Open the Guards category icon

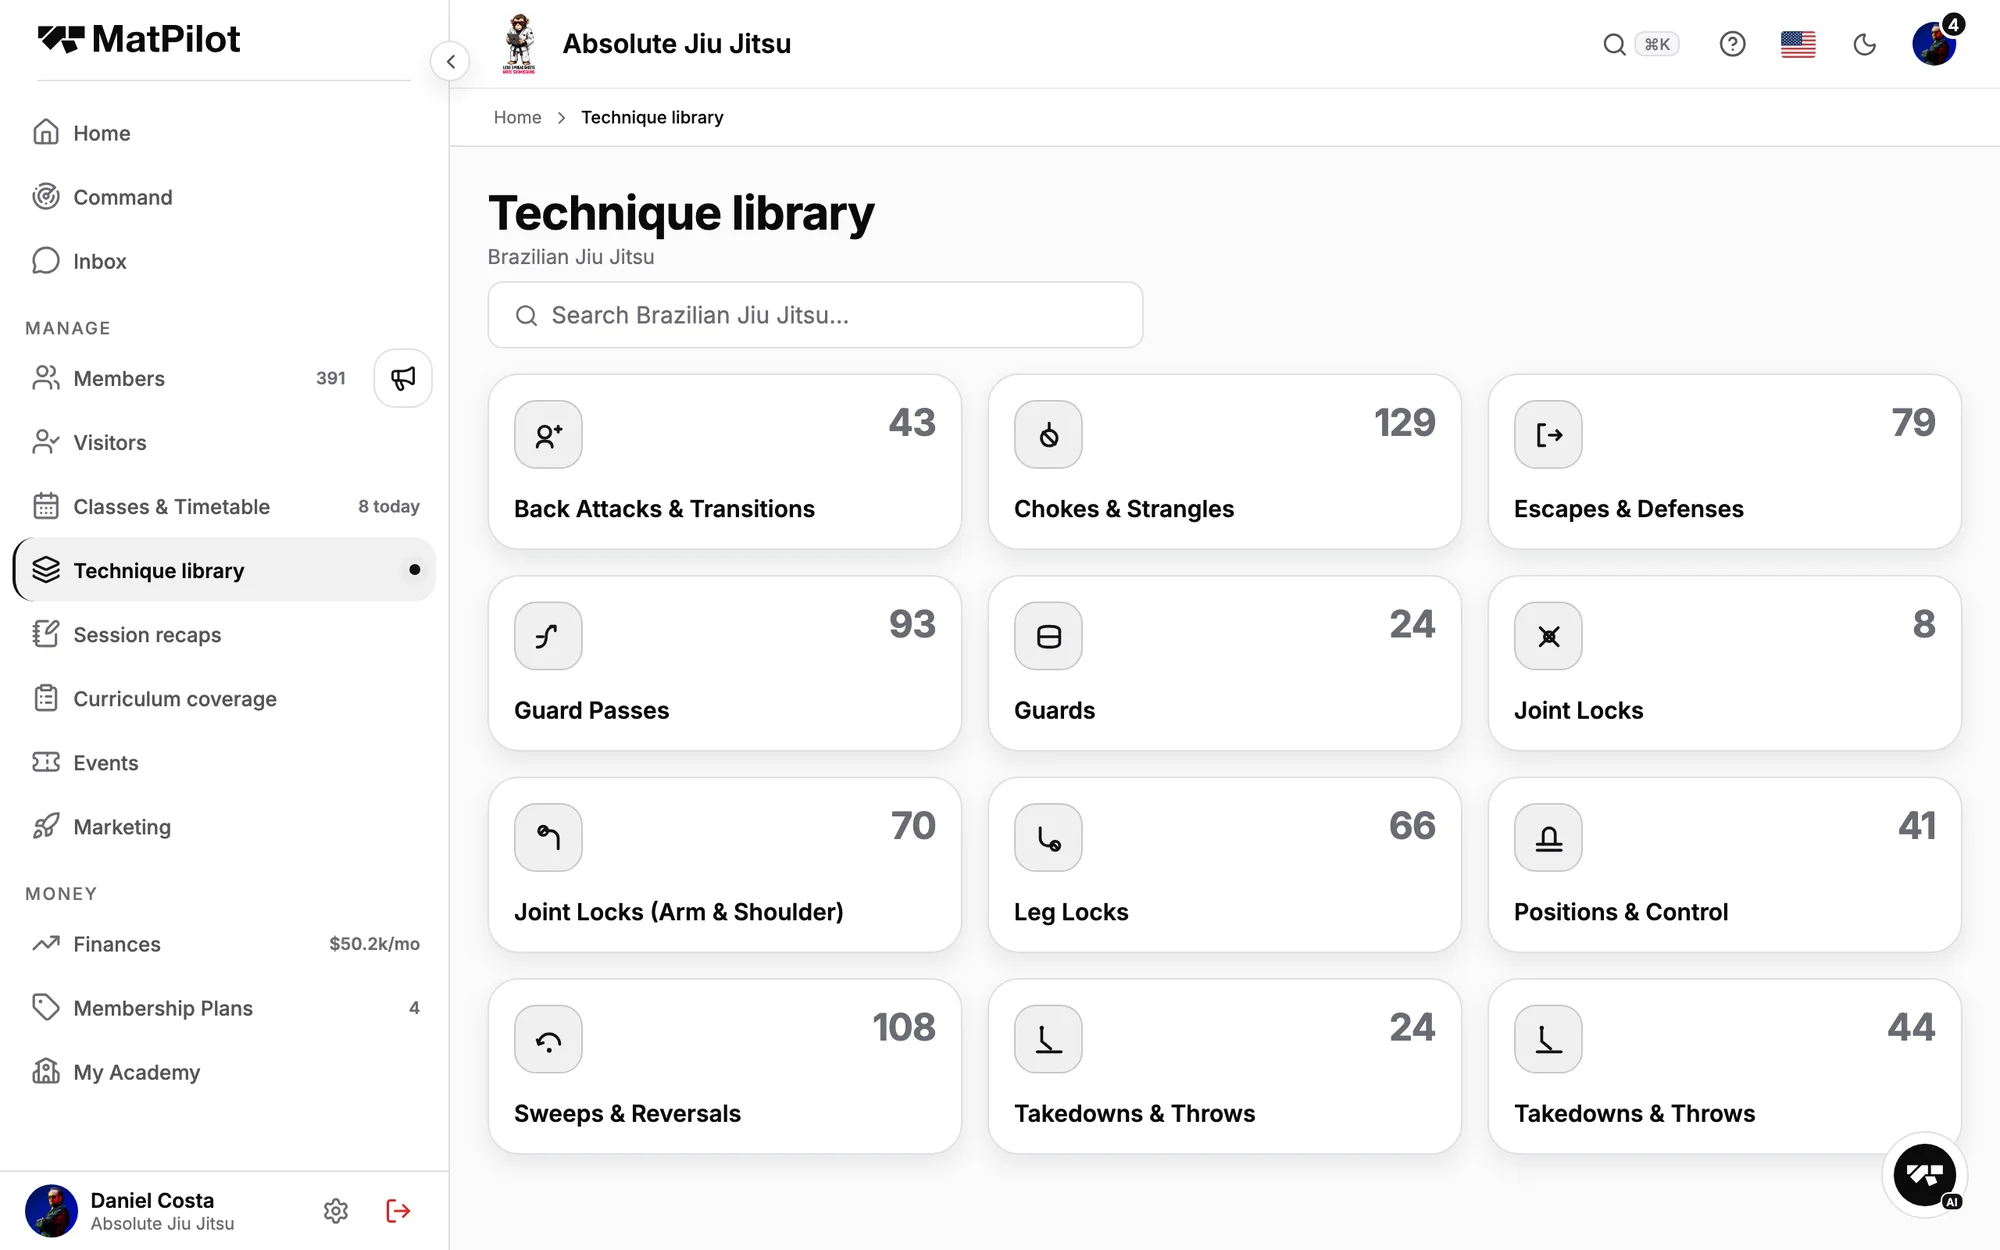pos(1048,636)
